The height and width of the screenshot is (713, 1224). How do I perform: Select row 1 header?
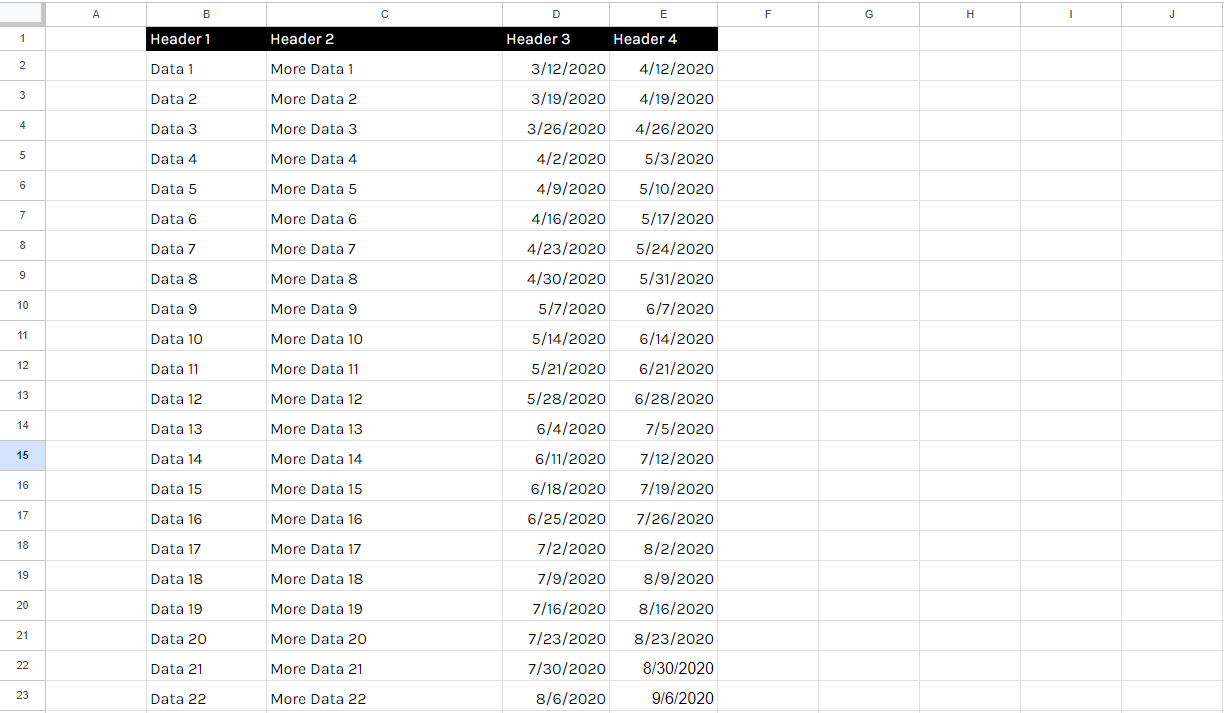click(x=23, y=39)
